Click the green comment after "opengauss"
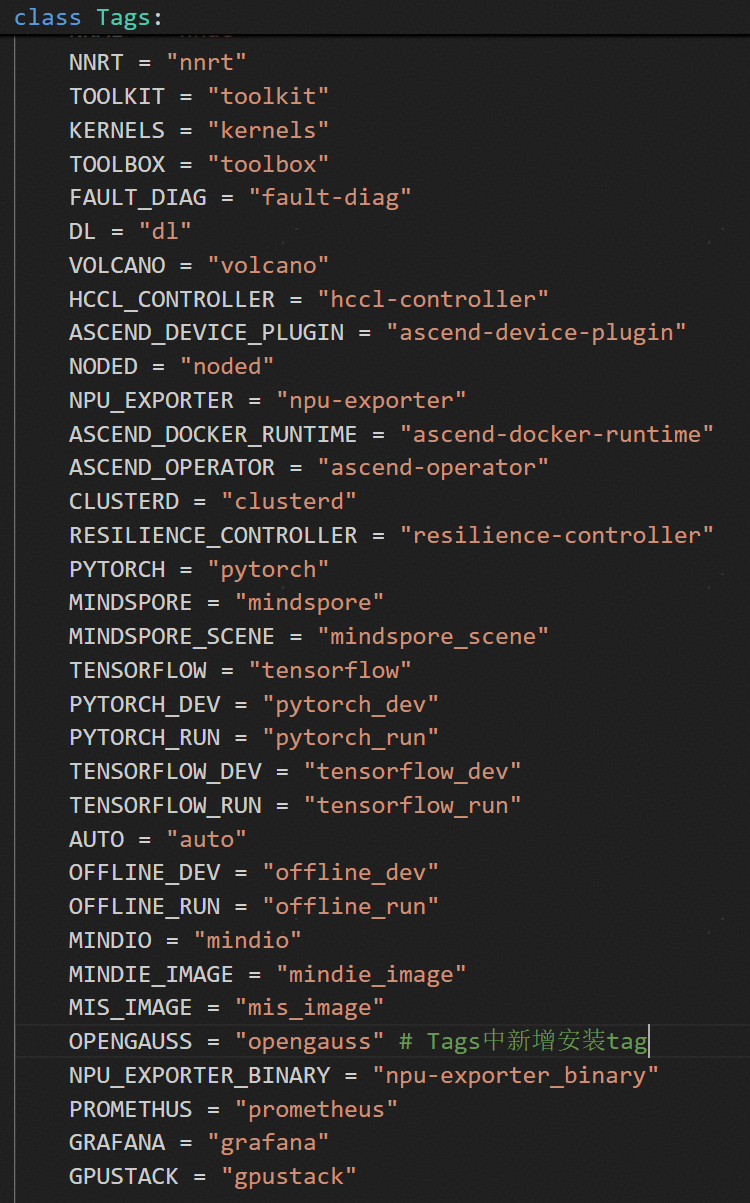This screenshot has height=1203, width=750. coord(524,1041)
